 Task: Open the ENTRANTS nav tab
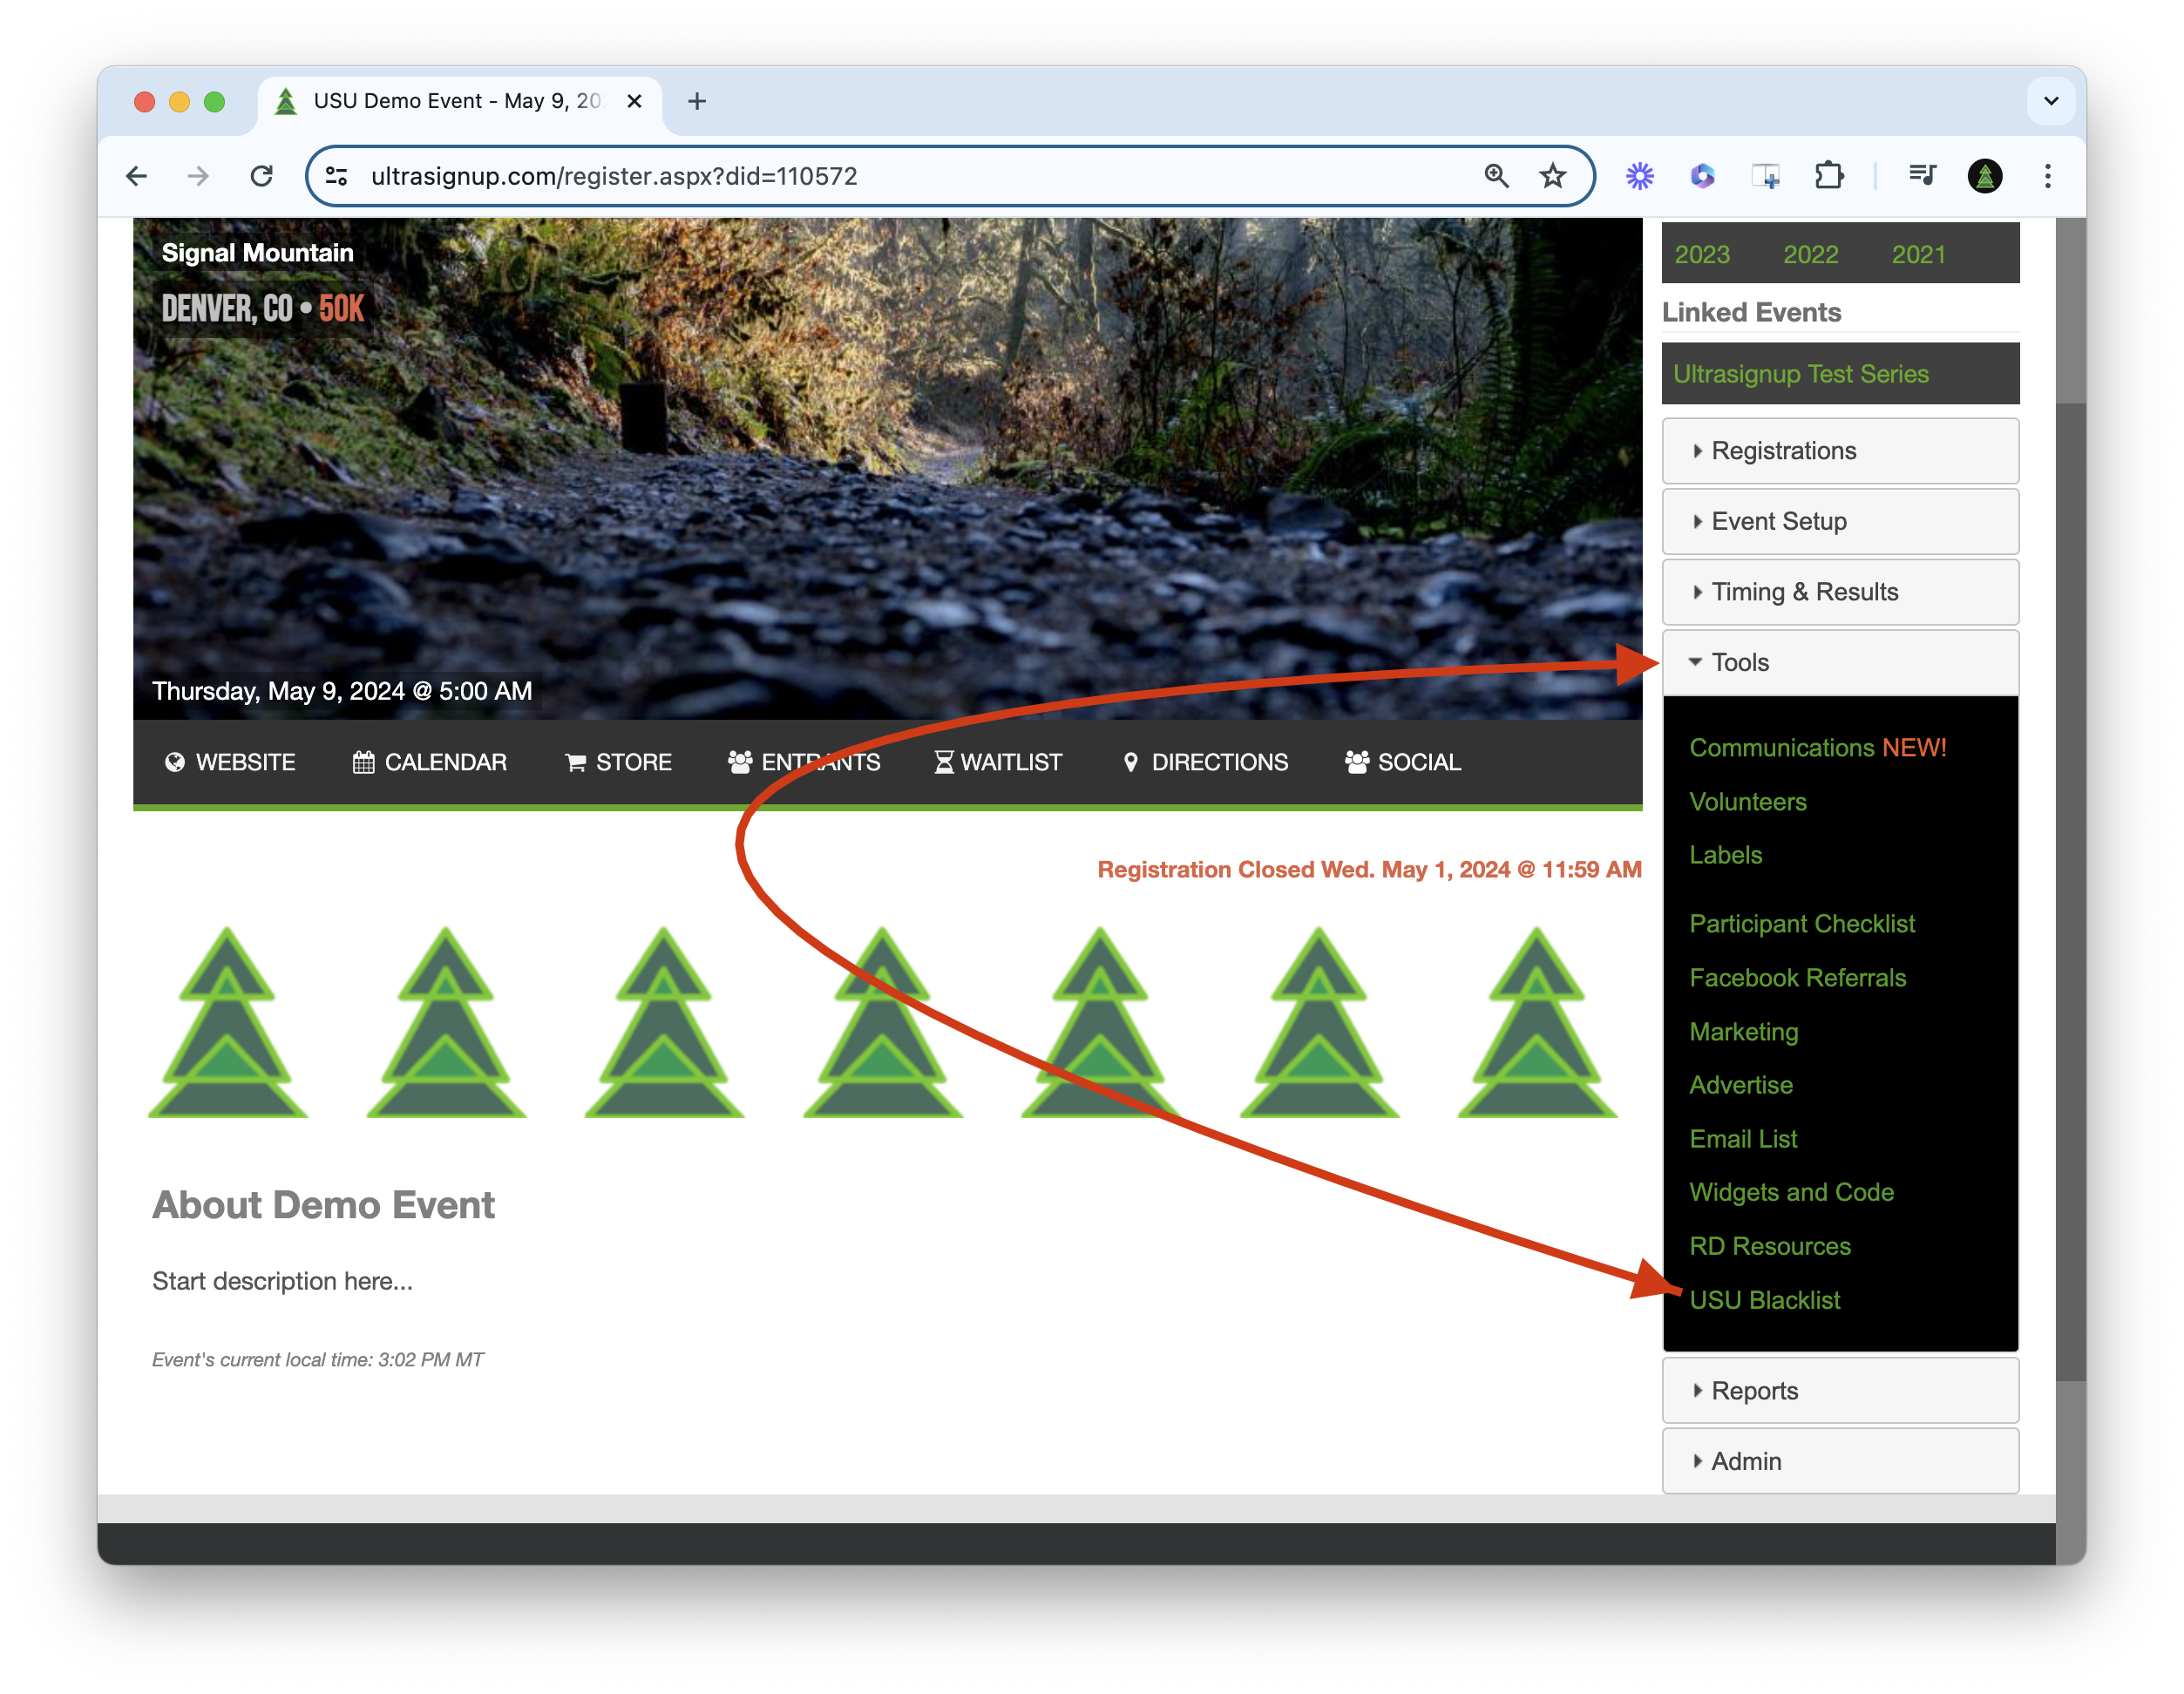tap(804, 763)
